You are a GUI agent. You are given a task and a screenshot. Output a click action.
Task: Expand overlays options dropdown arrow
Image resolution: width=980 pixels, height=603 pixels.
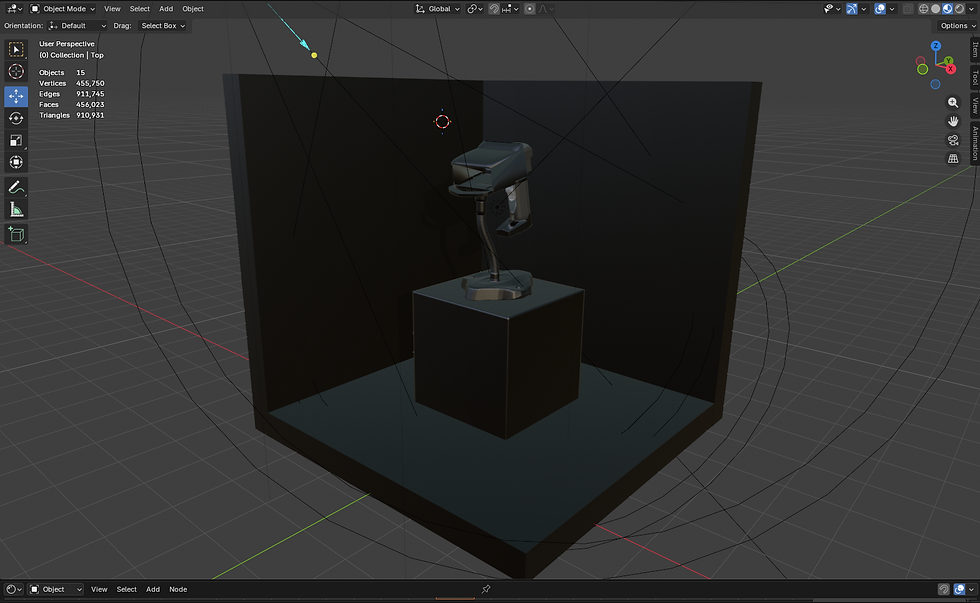coord(892,9)
